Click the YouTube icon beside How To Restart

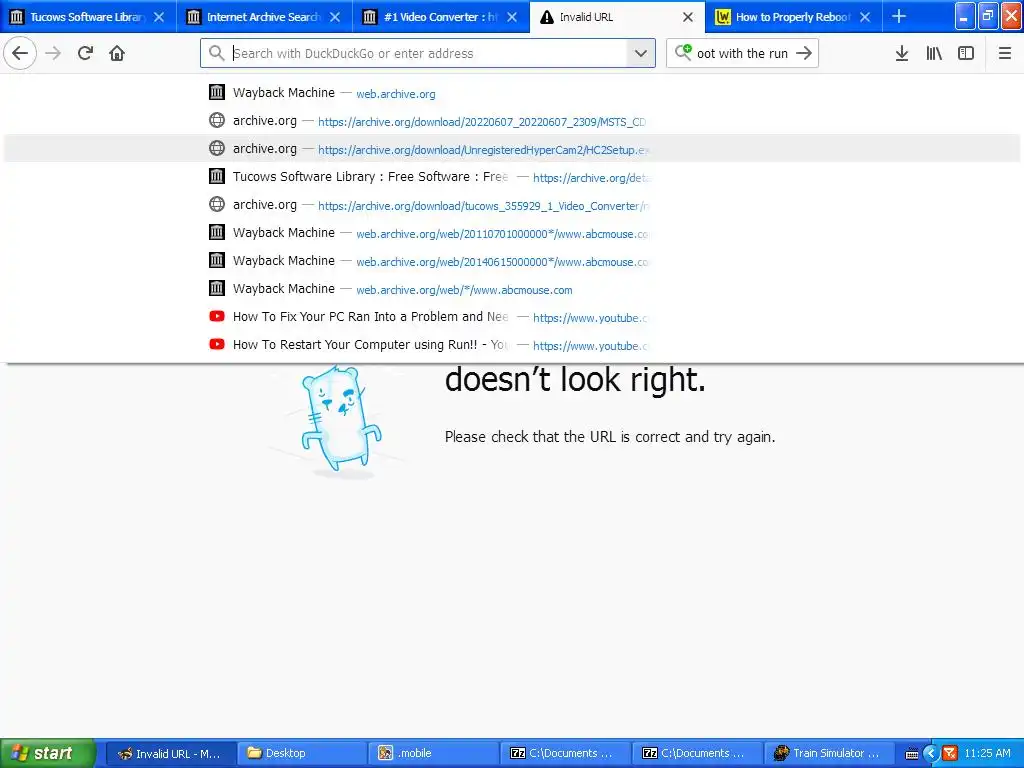tap(217, 344)
